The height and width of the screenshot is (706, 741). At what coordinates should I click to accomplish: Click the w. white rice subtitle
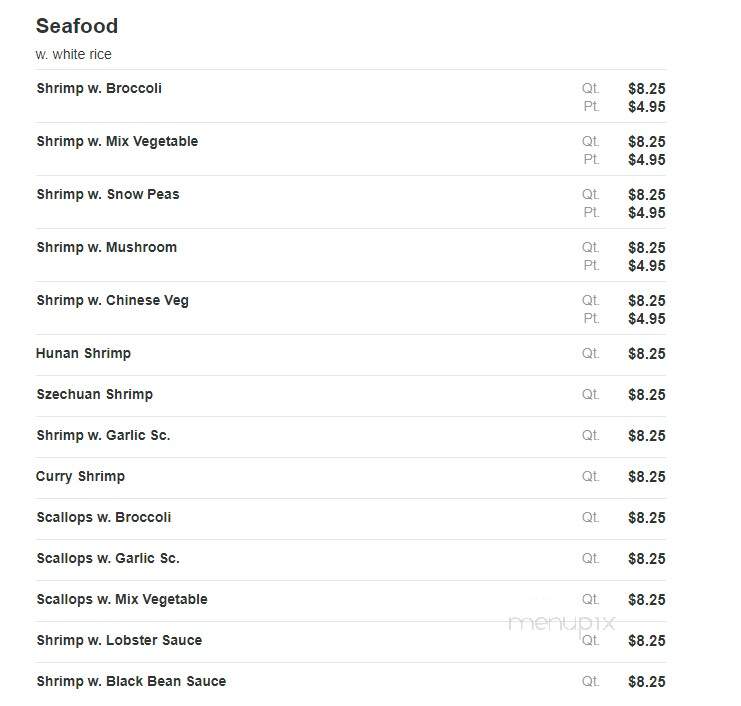click(x=73, y=54)
